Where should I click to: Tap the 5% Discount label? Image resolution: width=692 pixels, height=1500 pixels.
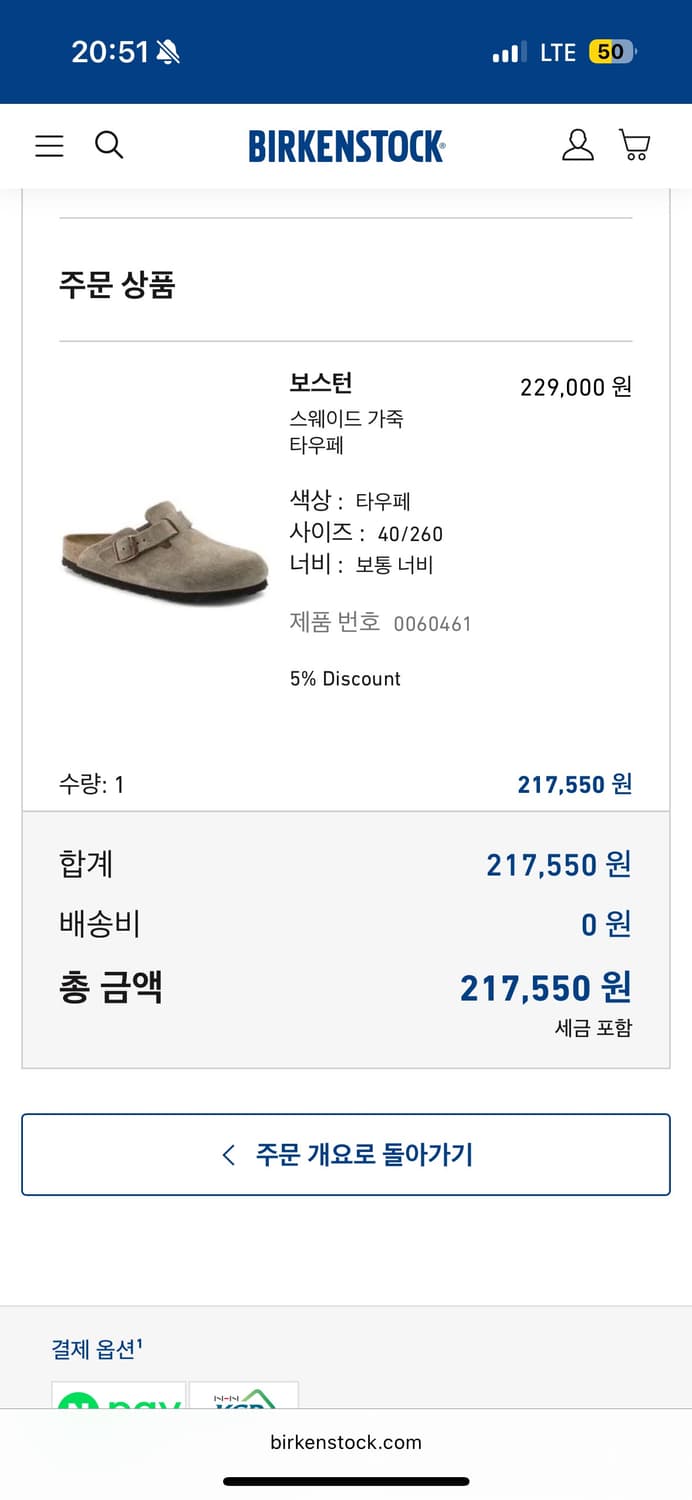(x=345, y=678)
